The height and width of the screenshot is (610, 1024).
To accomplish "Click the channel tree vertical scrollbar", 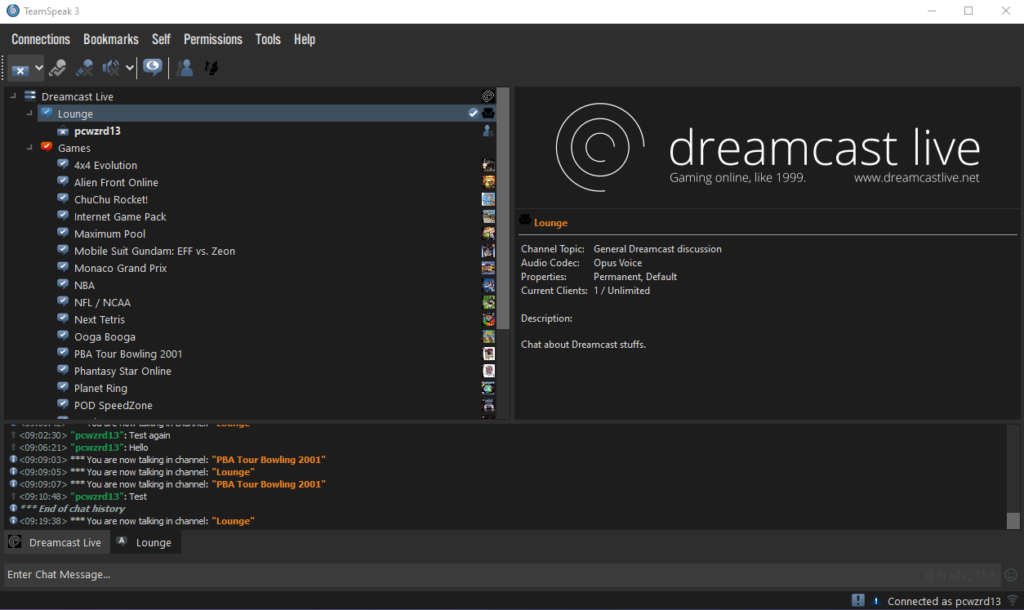I will tap(503, 209).
